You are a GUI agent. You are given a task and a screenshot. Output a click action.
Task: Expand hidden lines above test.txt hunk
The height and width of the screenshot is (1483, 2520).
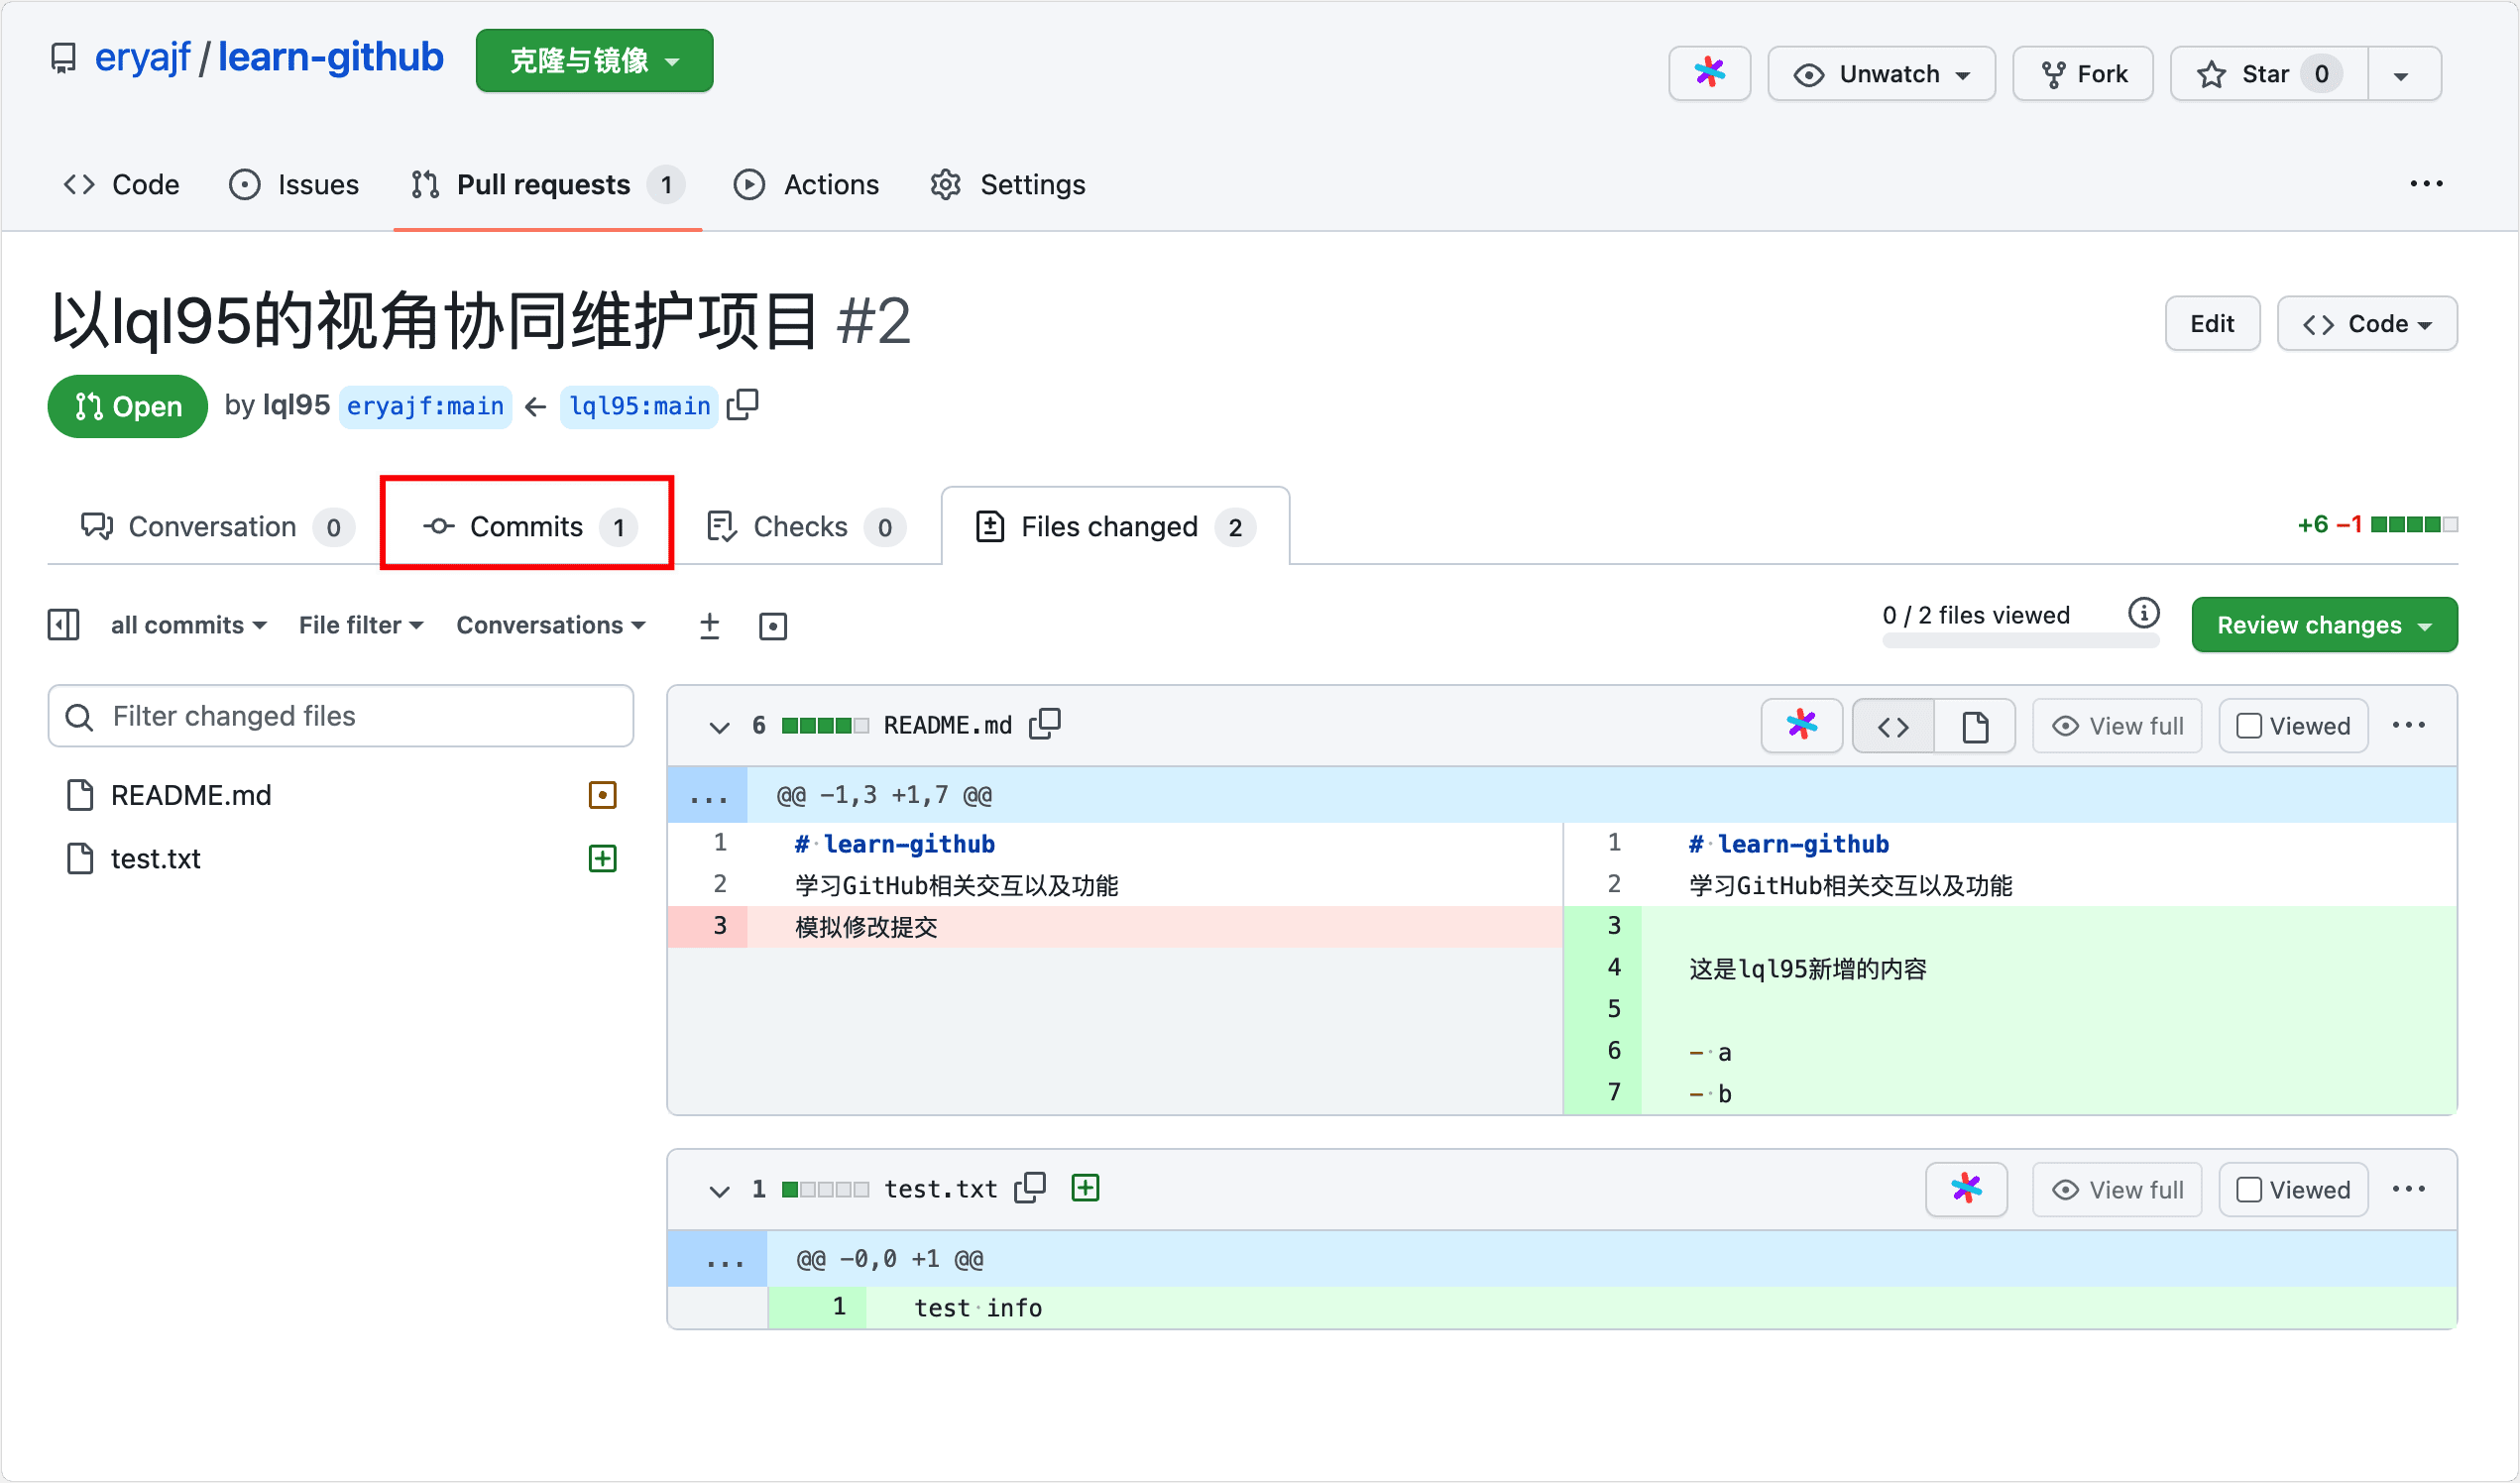(717, 1258)
